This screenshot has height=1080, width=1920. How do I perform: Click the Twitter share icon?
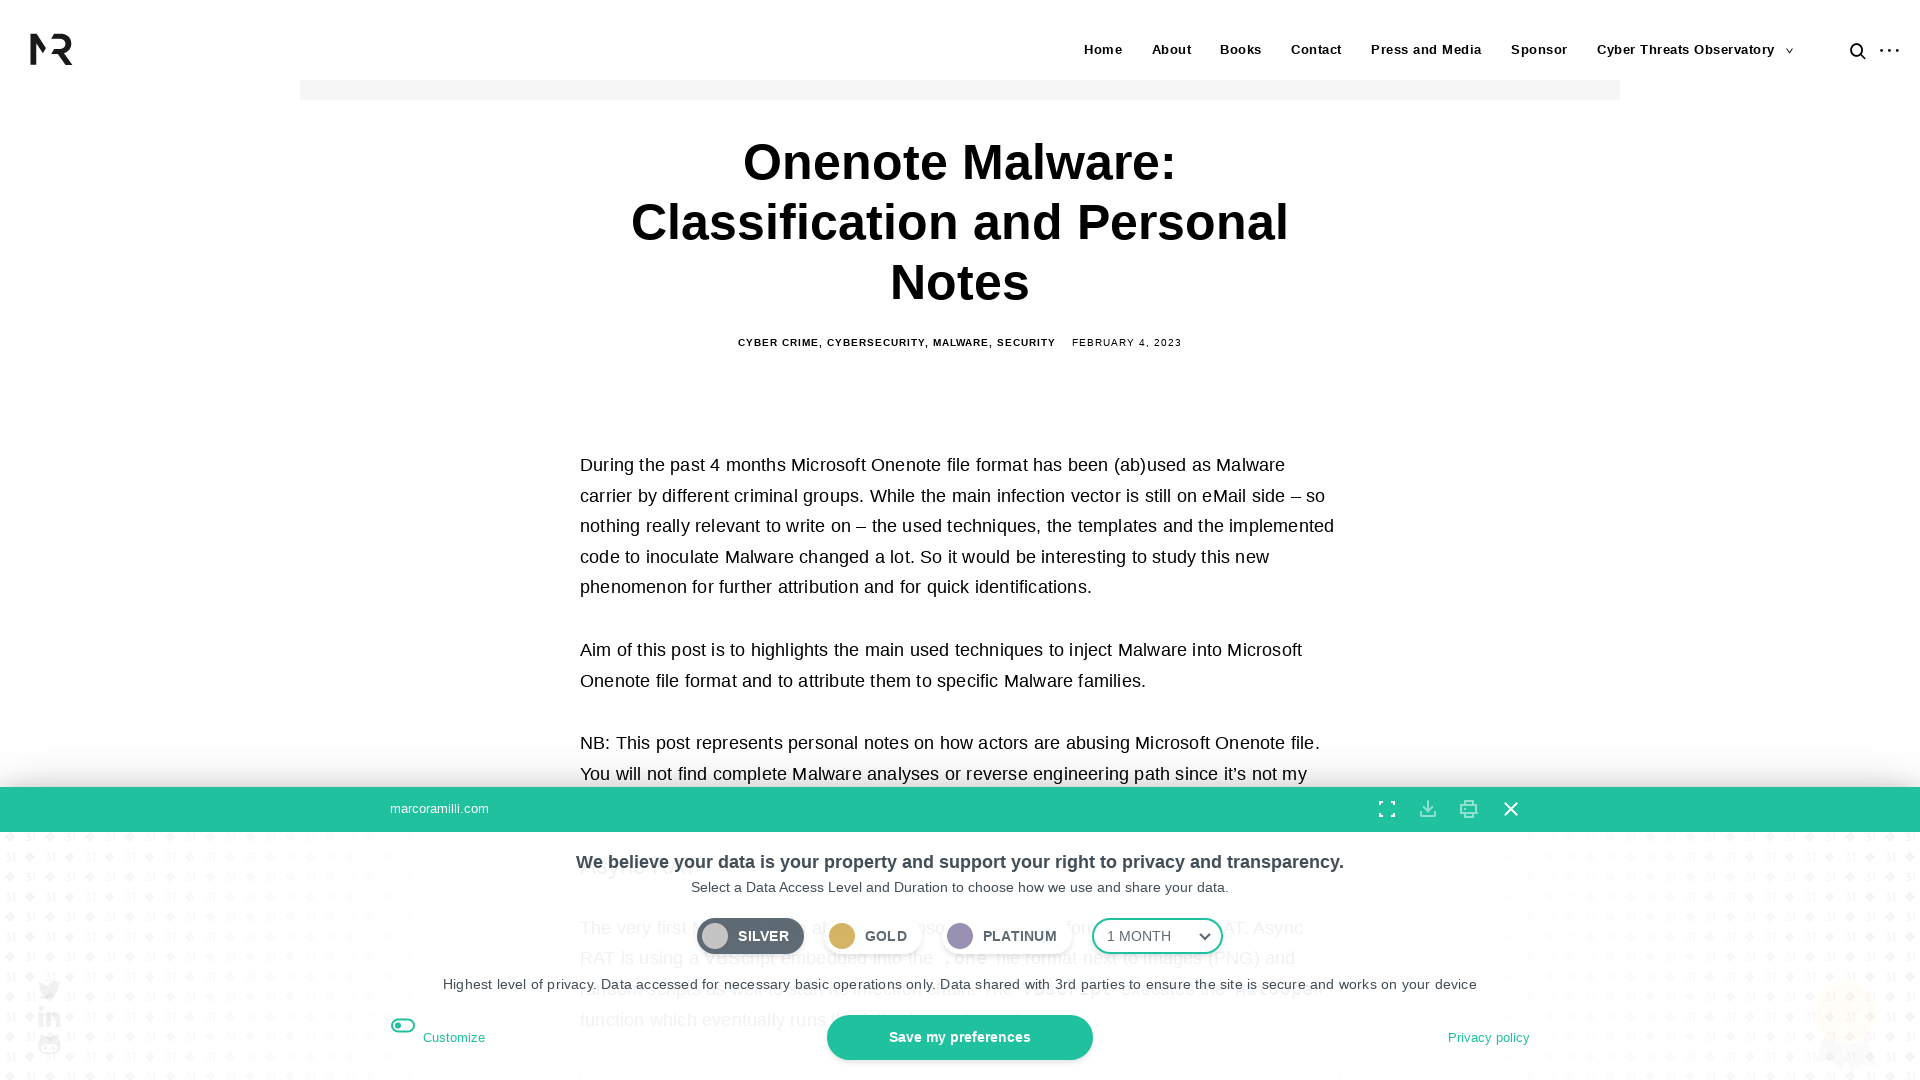click(49, 990)
